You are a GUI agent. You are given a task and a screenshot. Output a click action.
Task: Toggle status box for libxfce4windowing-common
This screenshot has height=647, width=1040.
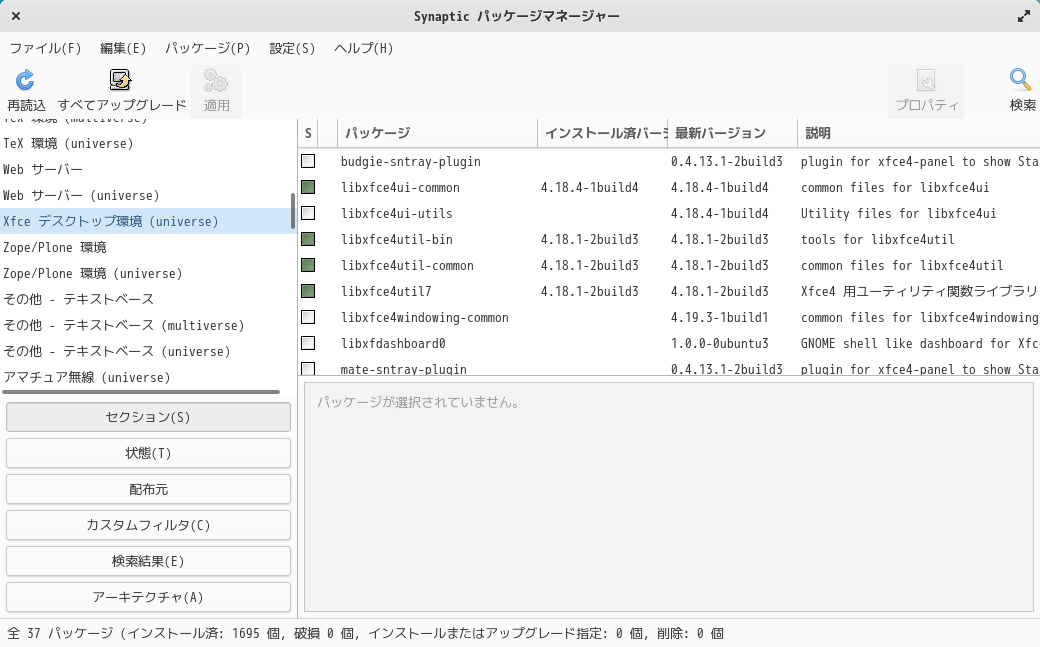click(x=308, y=317)
